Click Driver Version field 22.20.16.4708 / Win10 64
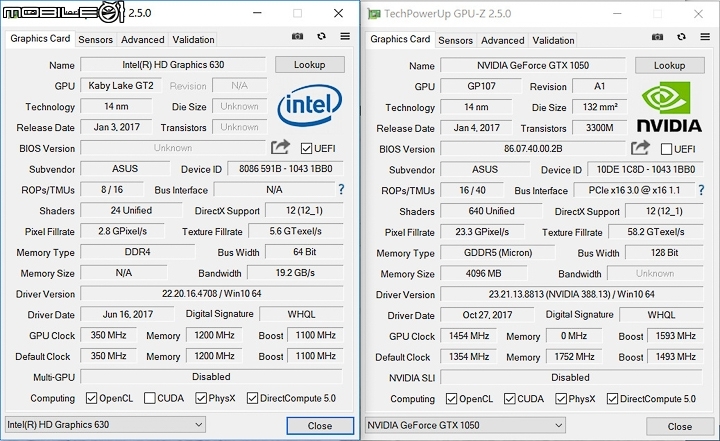The height and width of the screenshot is (441, 720). [212, 294]
